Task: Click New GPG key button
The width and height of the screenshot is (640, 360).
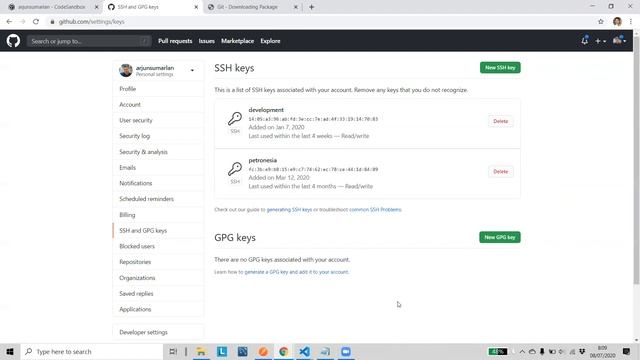Action: (x=500, y=237)
